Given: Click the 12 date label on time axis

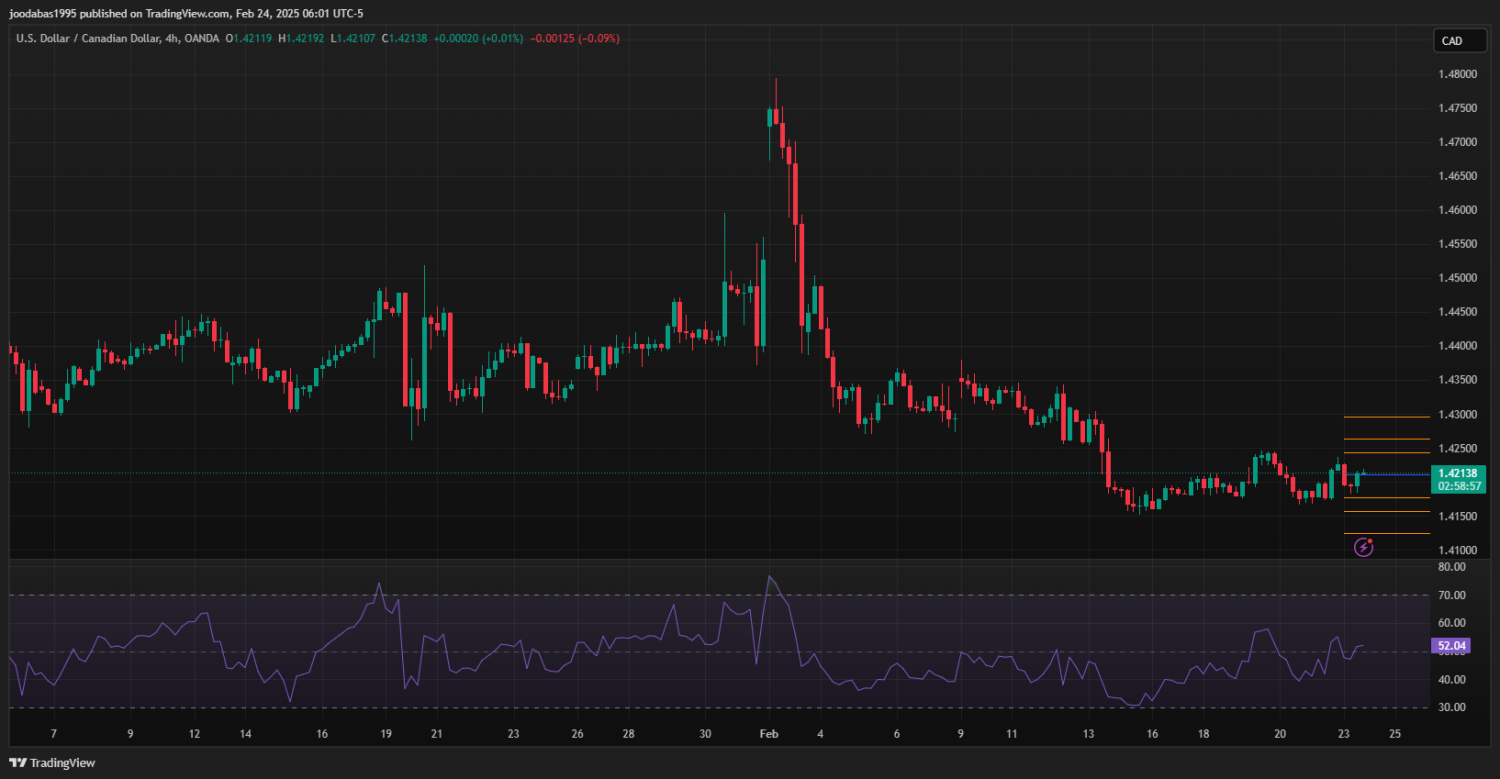Looking at the screenshot, I should coord(194,733).
